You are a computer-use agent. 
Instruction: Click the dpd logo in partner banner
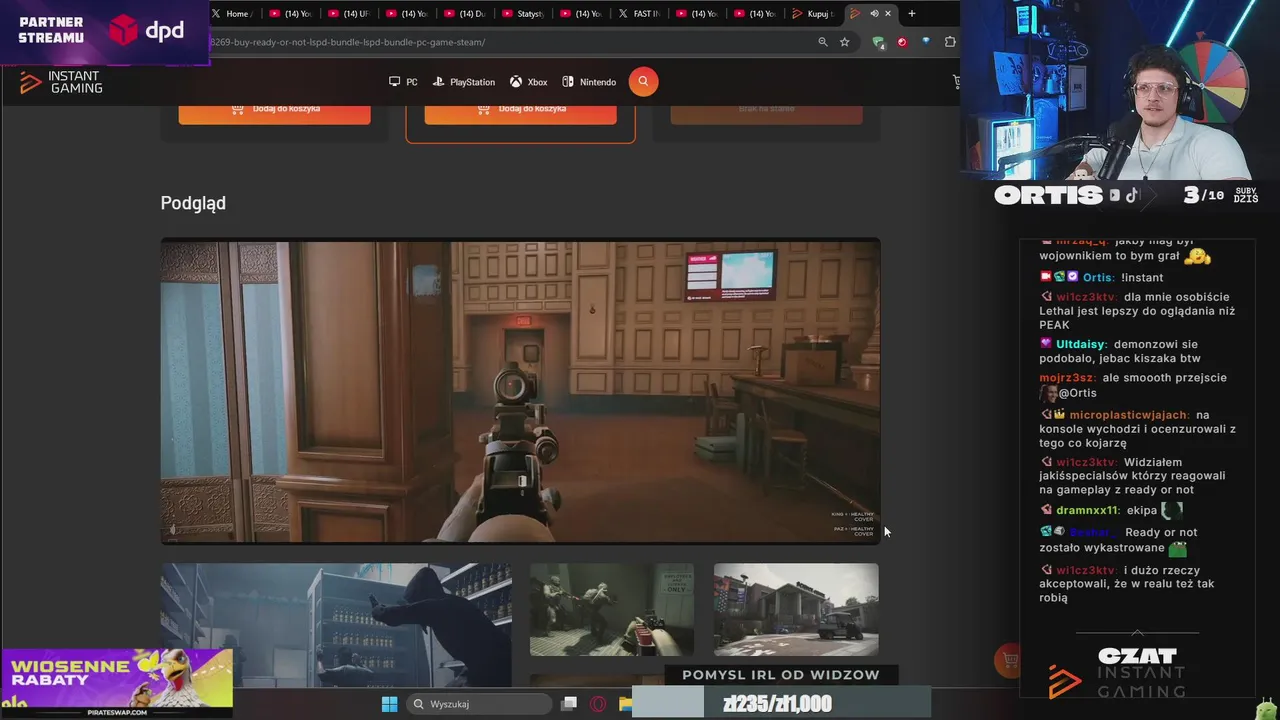147,31
